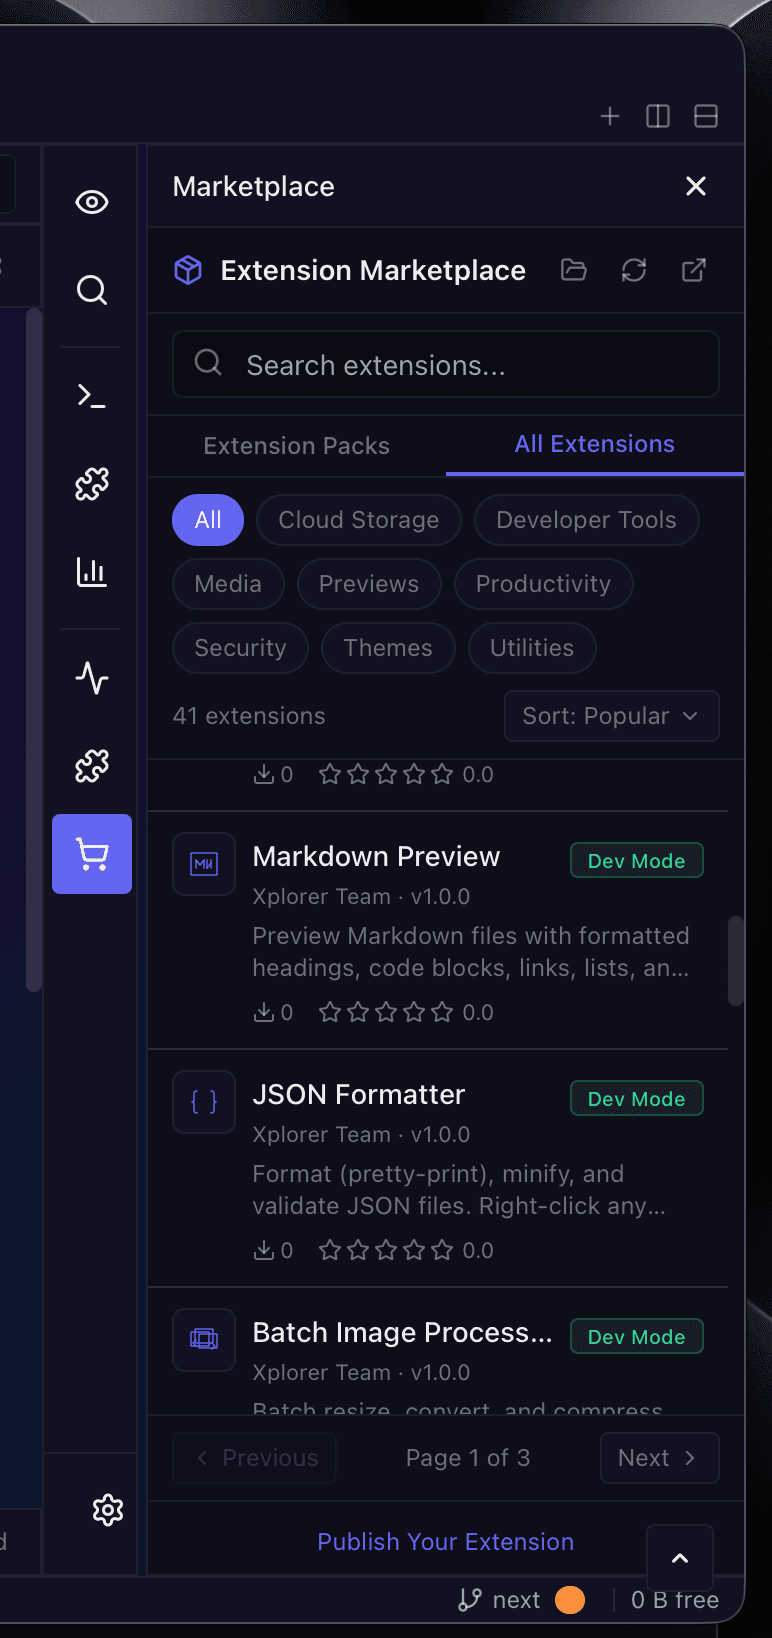This screenshot has height=1638, width=772.
Task: Open the Marketplace in external browser
Action: click(693, 270)
